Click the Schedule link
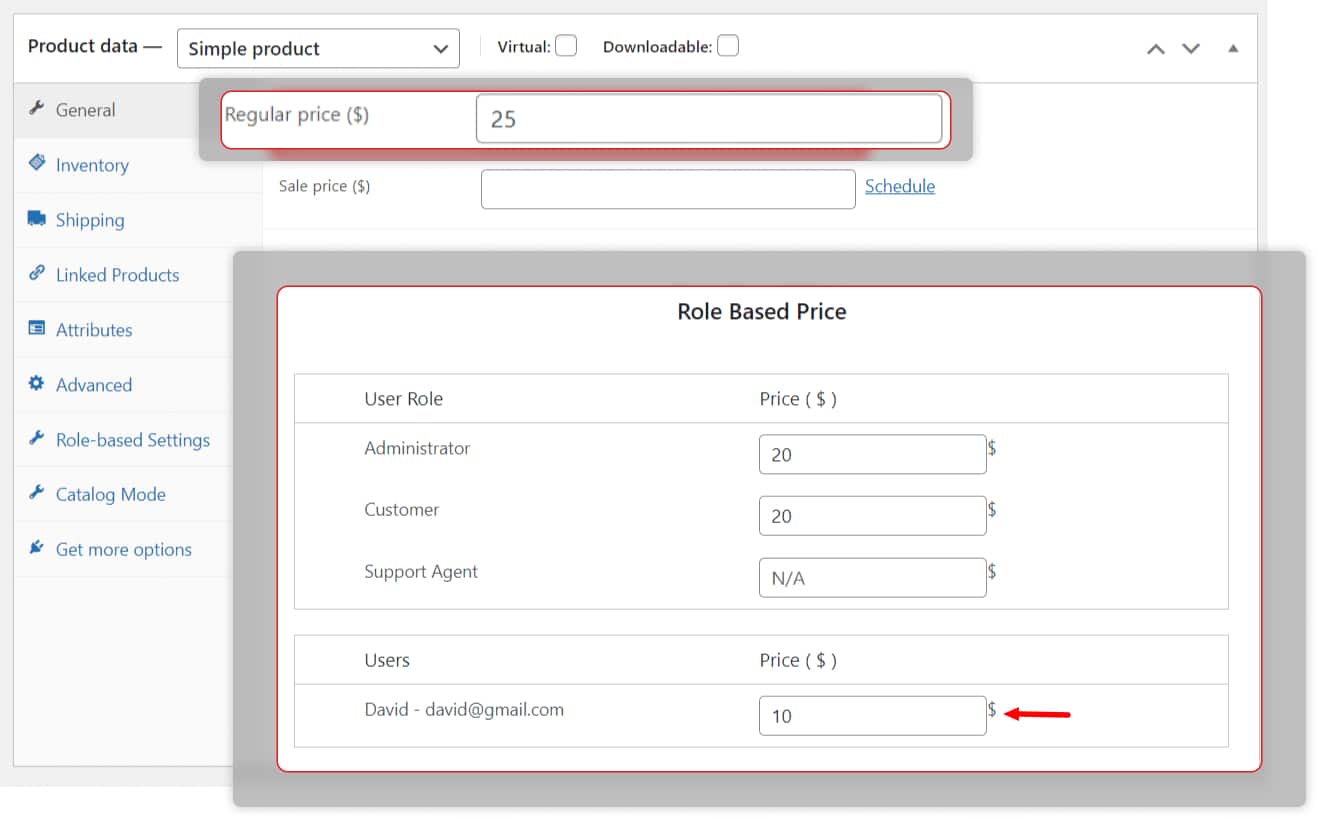This screenshot has height=819, width=1318. [x=900, y=186]
